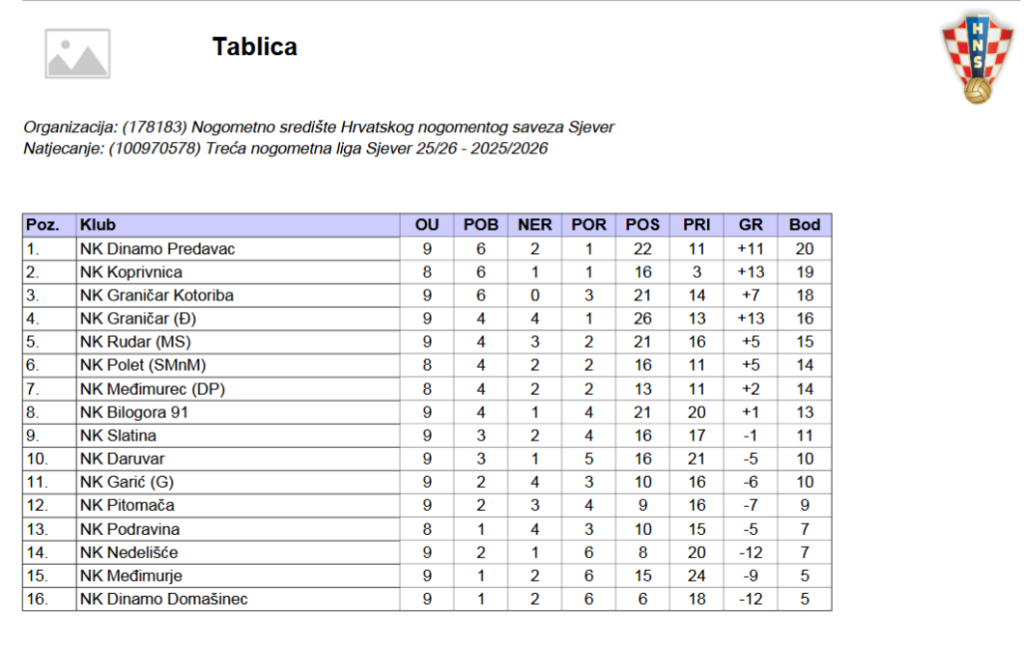Click the NER column header
1024x647 pixels.
coord(535,225)
